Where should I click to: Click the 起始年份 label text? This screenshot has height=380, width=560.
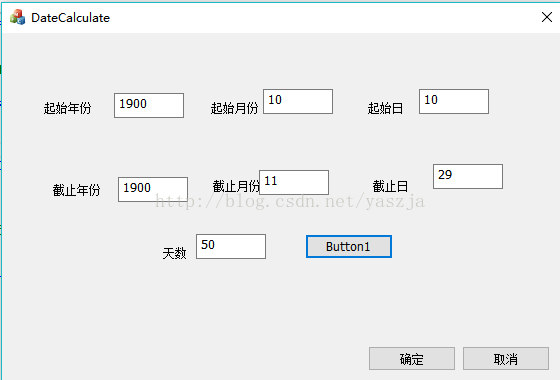[x=68, y=108]
